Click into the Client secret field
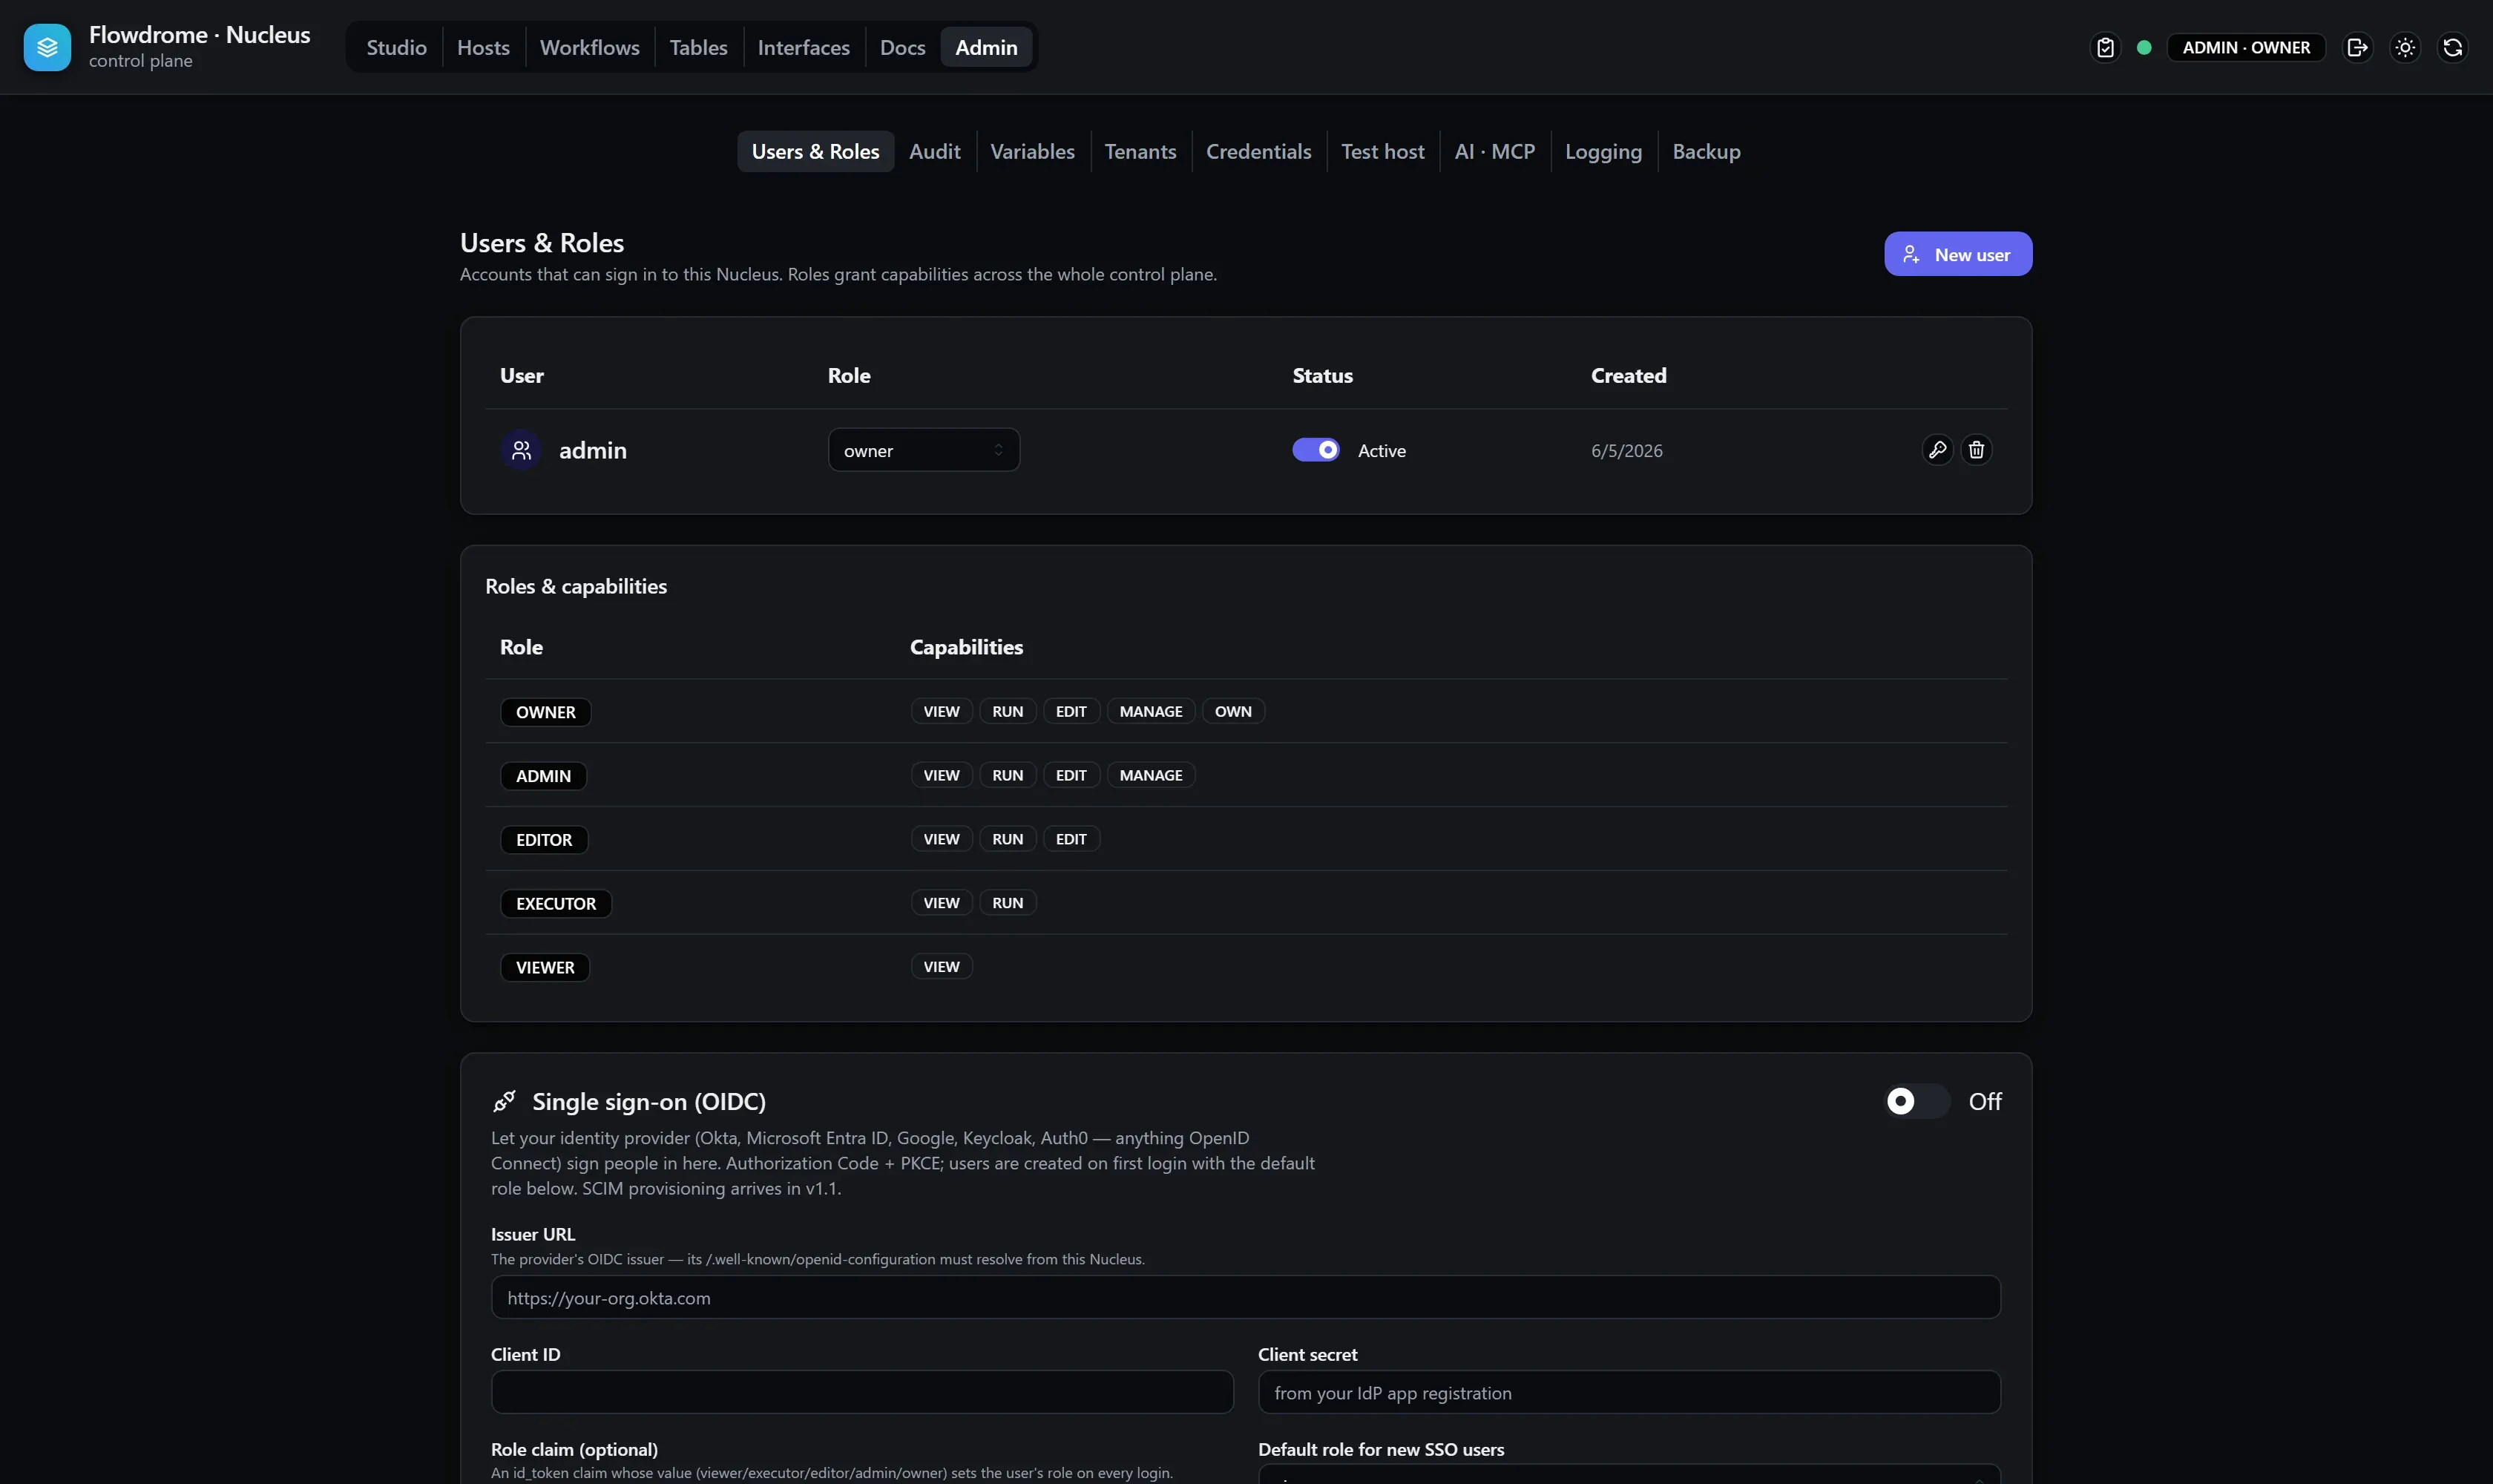This screenshot has height=1484, width=2493. point(1629,1392)
